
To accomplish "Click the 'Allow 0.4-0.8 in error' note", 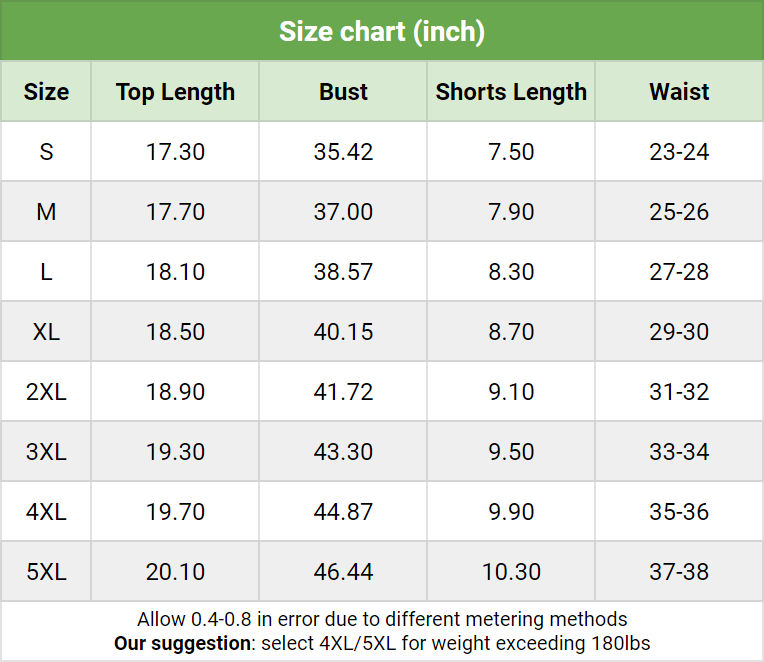I will pyautogui.click(x=382, y=619).
